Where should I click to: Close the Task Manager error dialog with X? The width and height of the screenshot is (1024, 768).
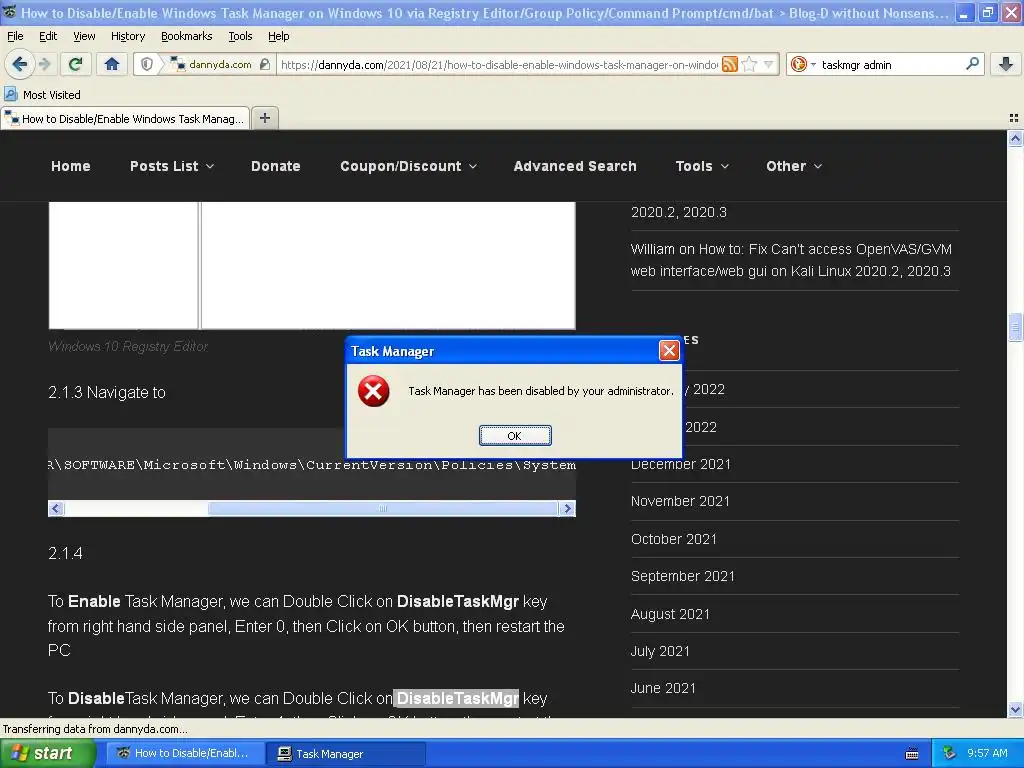pos(669,351)
